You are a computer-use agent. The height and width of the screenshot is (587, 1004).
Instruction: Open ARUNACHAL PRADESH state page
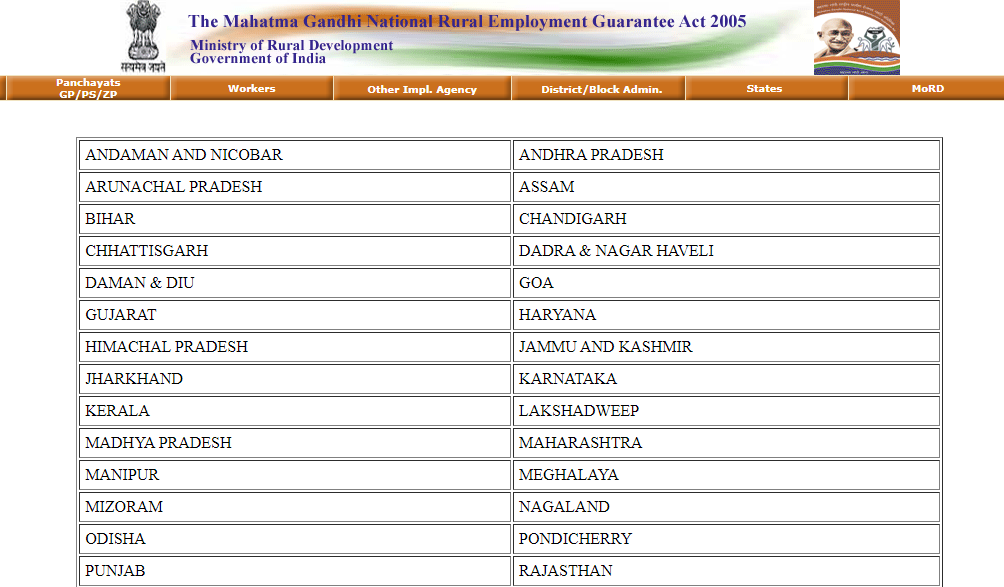174,187
